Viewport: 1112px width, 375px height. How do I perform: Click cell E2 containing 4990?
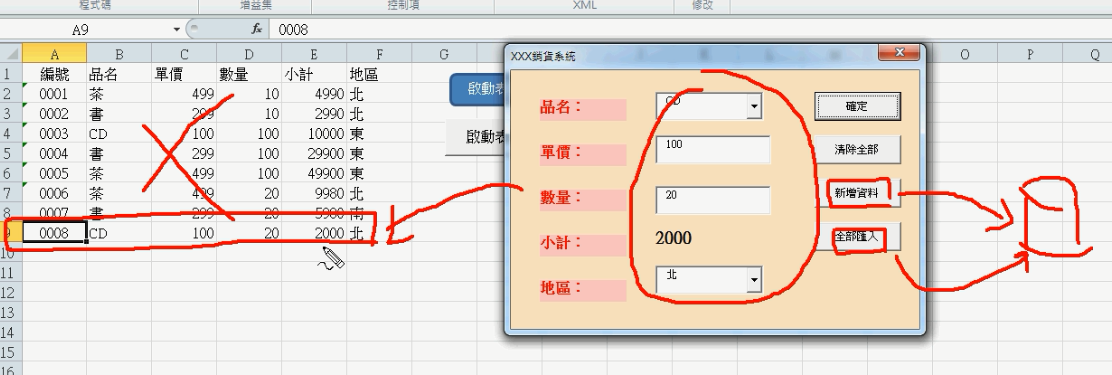[314, 94]
